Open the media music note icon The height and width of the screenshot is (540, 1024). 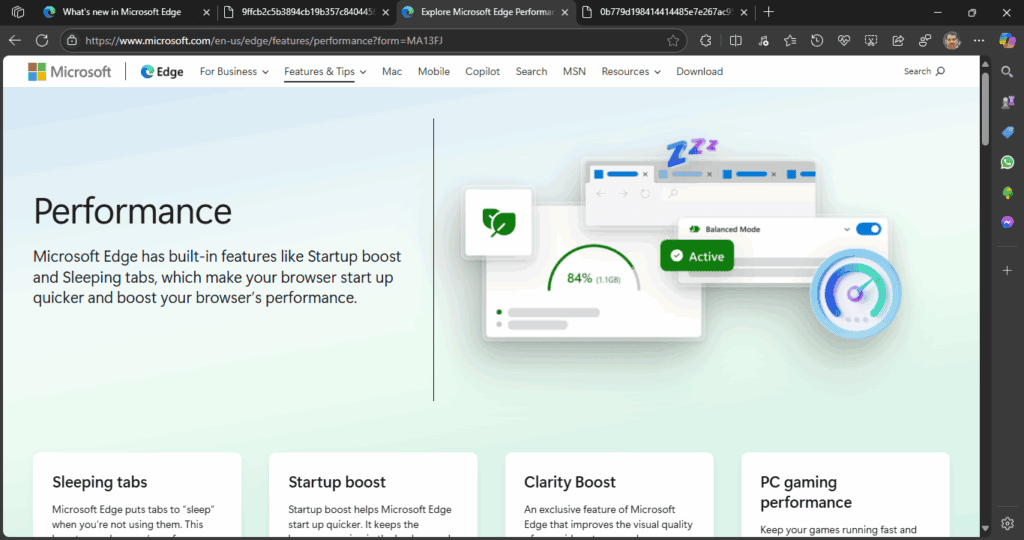tap(763, 40)
